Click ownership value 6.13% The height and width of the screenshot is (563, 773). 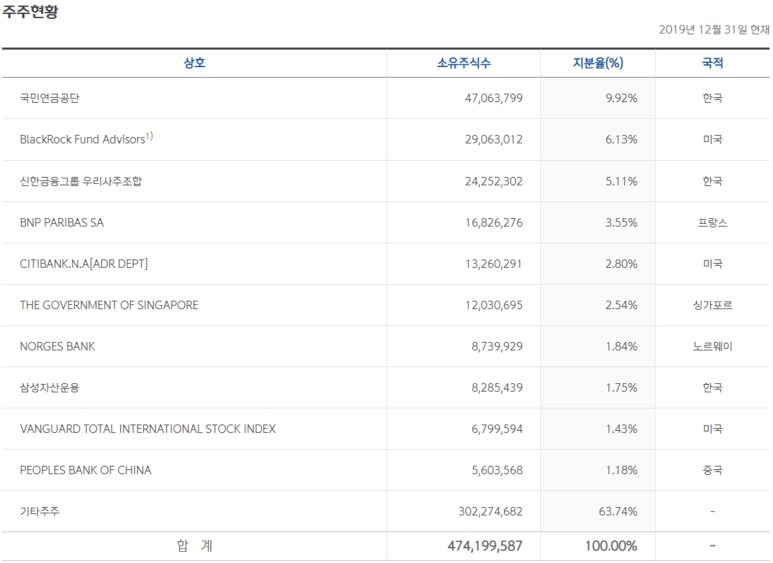(621, 140)
